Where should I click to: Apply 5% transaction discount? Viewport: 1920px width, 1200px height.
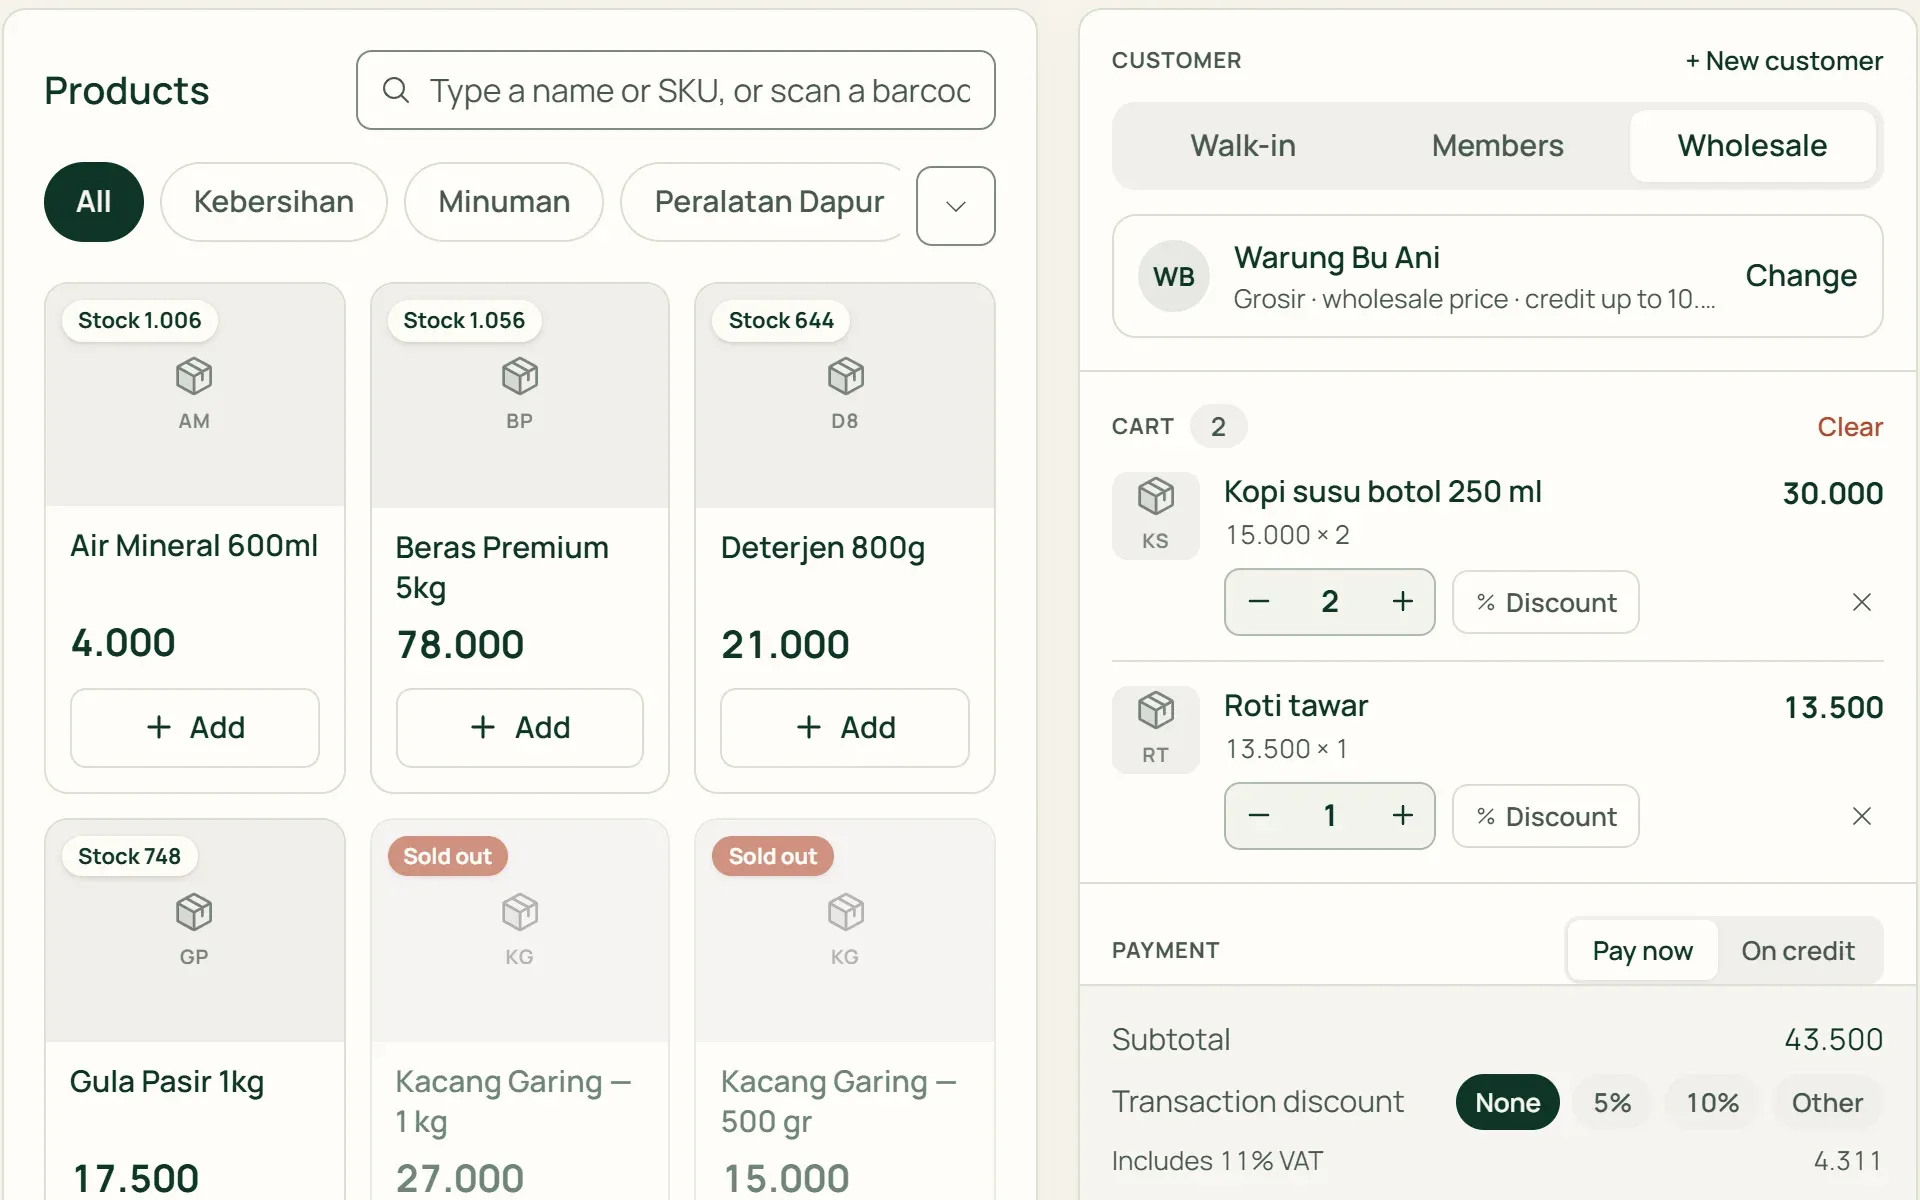tap(1612, 1102)
